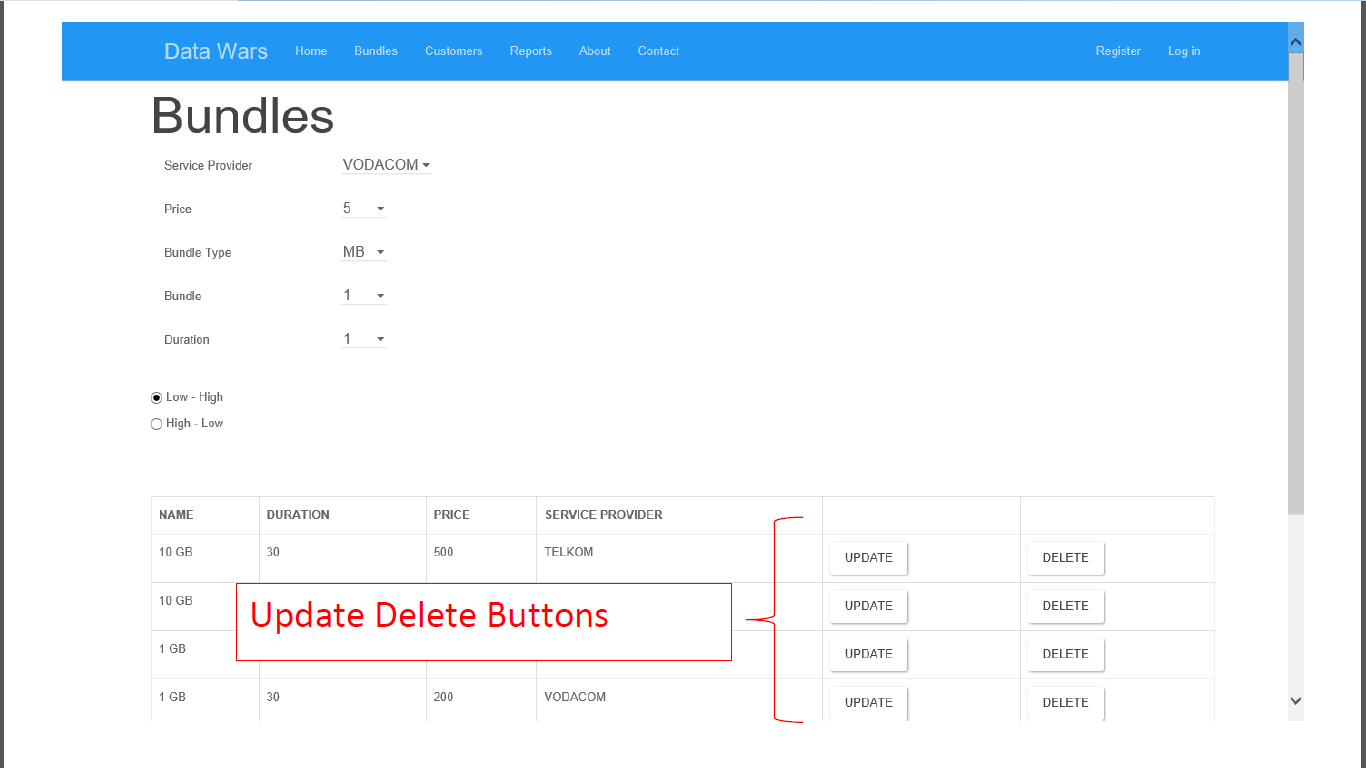Click the Bundles page heading

point(243,116)
